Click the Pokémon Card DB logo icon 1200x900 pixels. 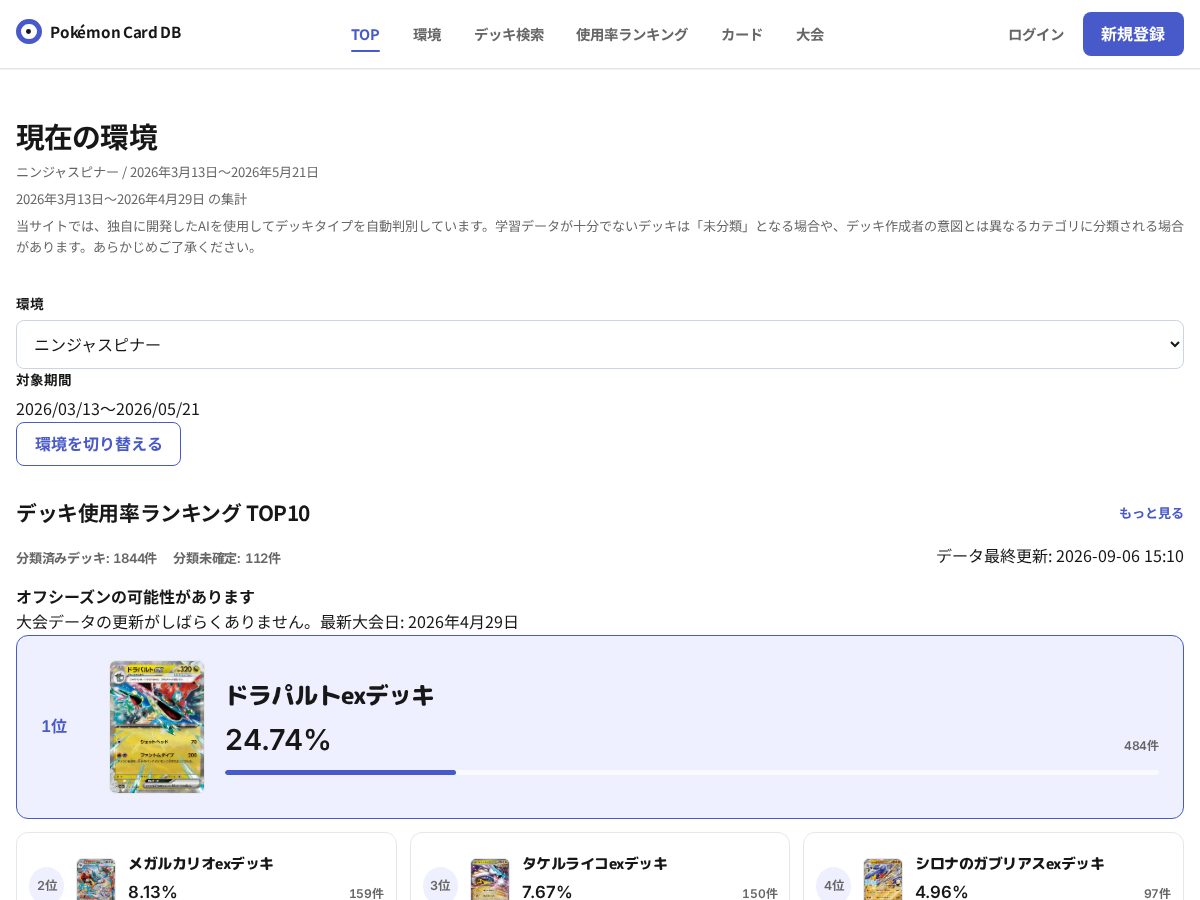tap(29, 32)
